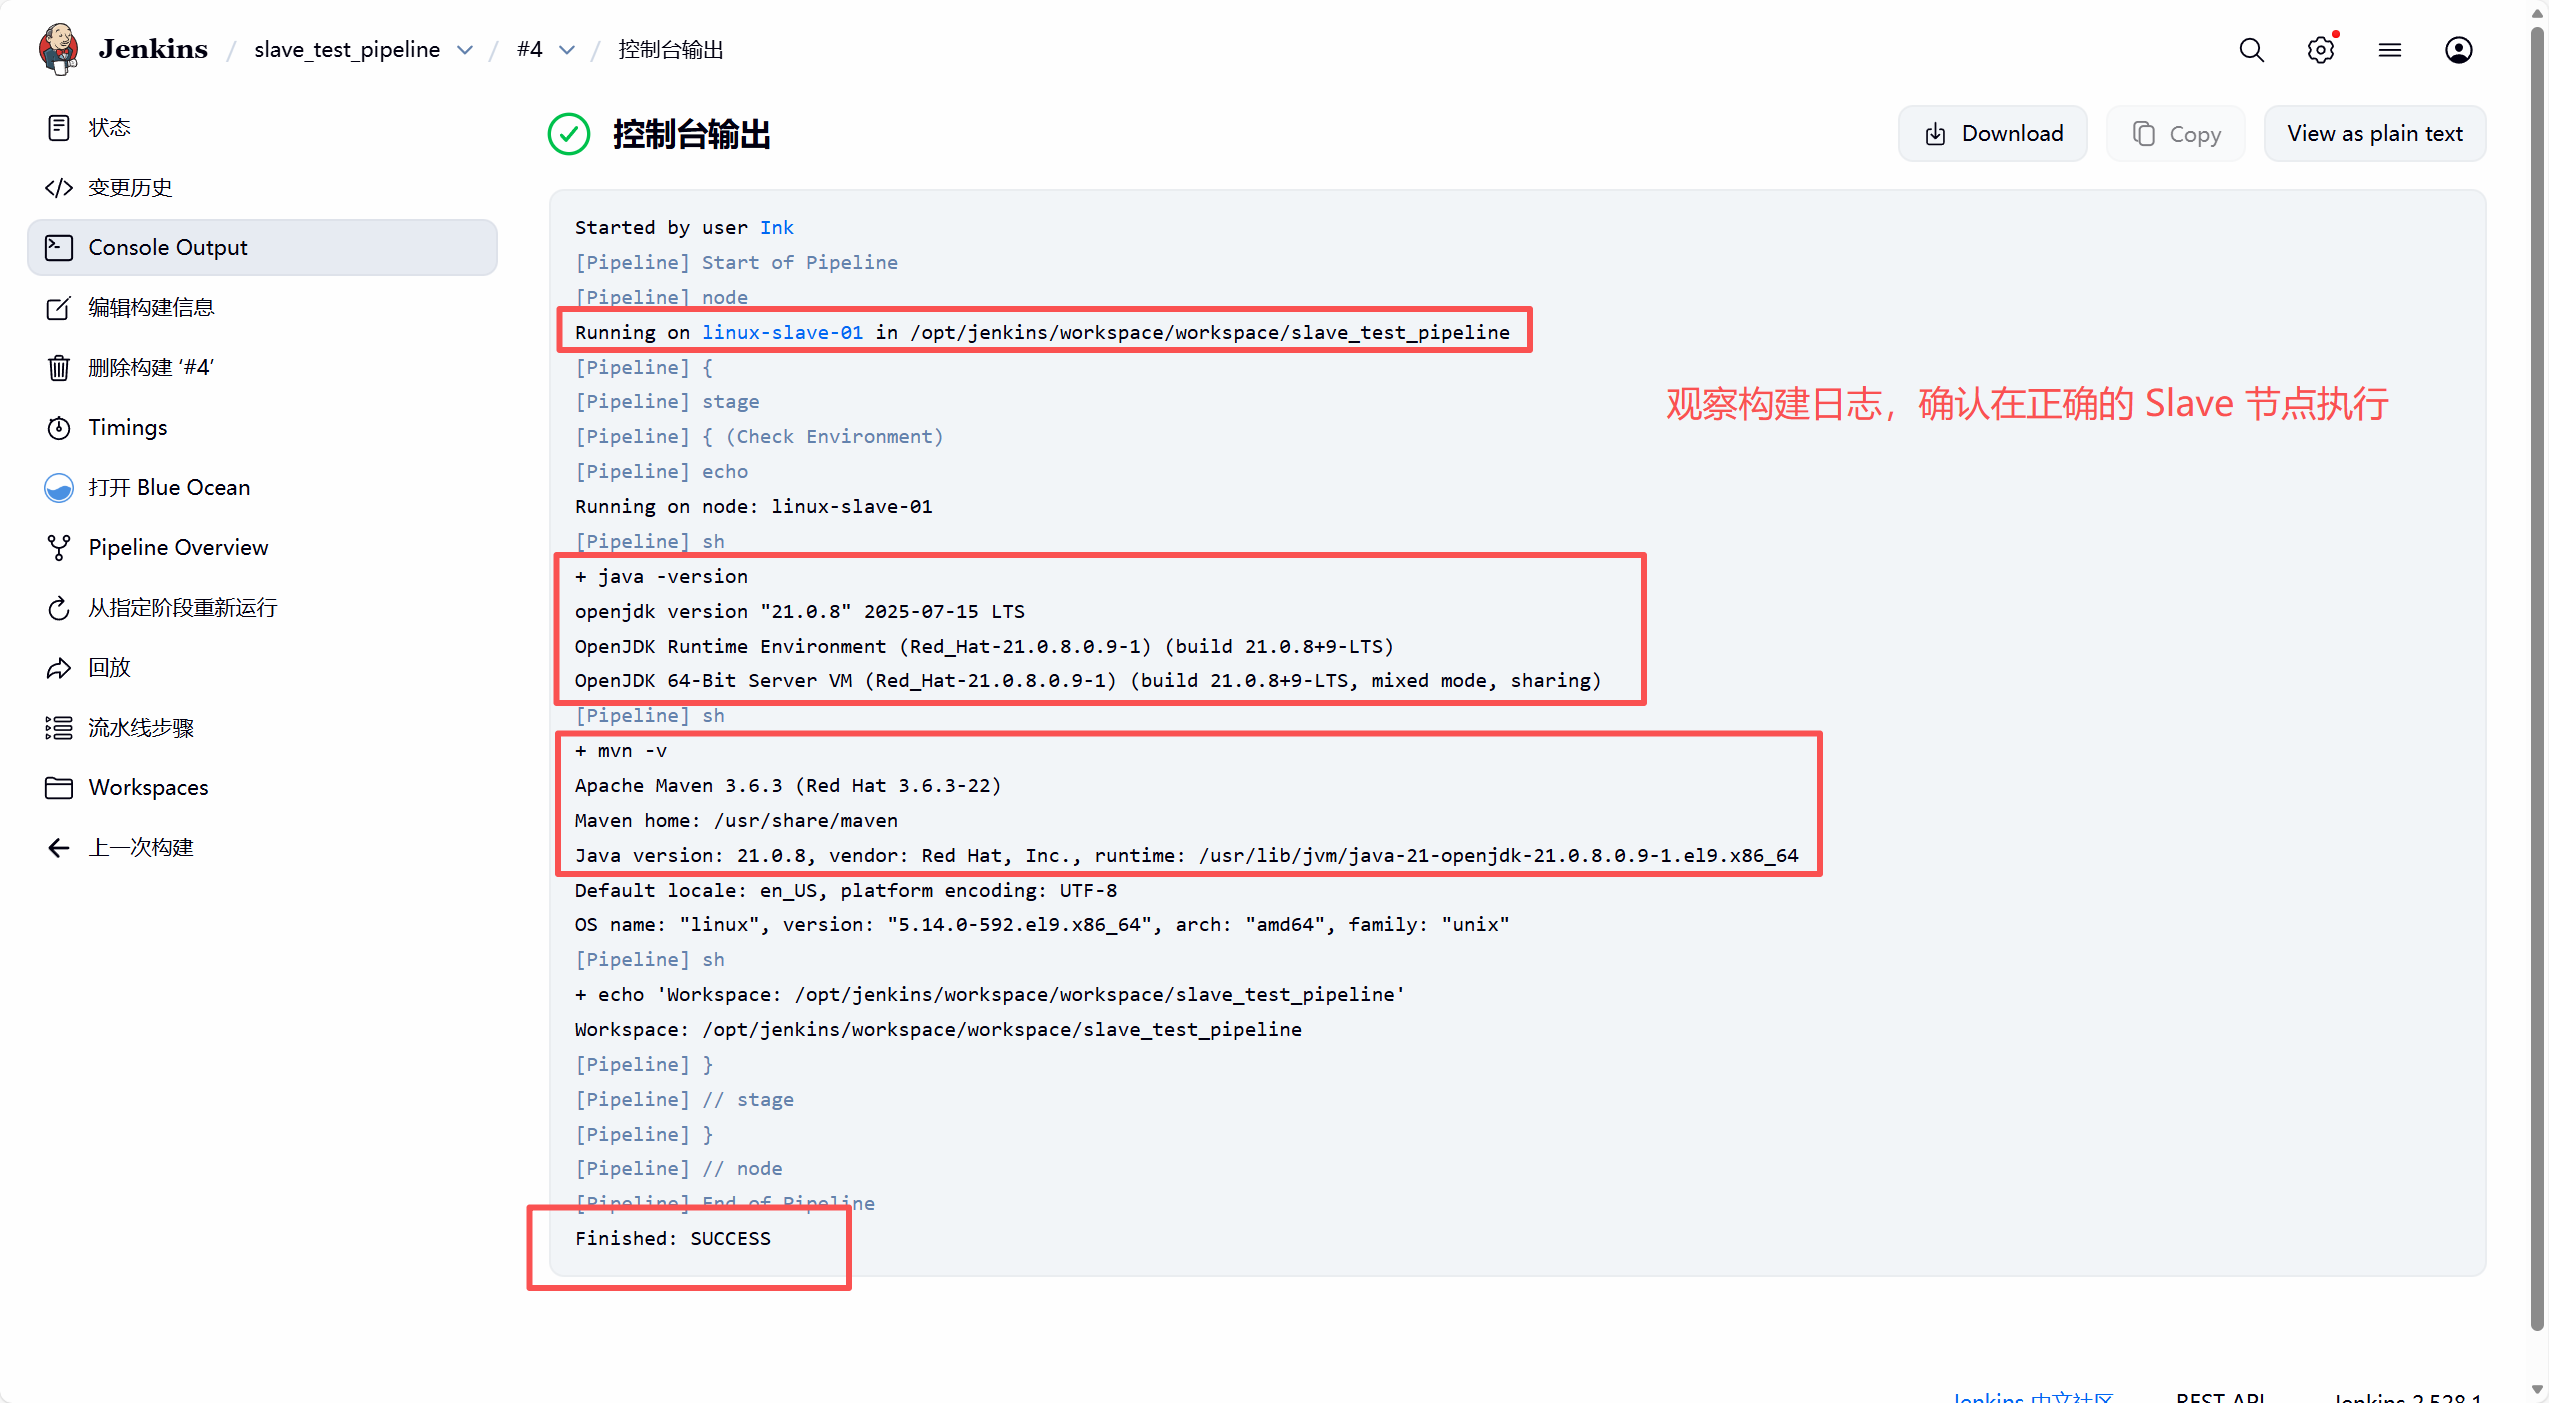Open the 变更历史 sidebar item

130,188
